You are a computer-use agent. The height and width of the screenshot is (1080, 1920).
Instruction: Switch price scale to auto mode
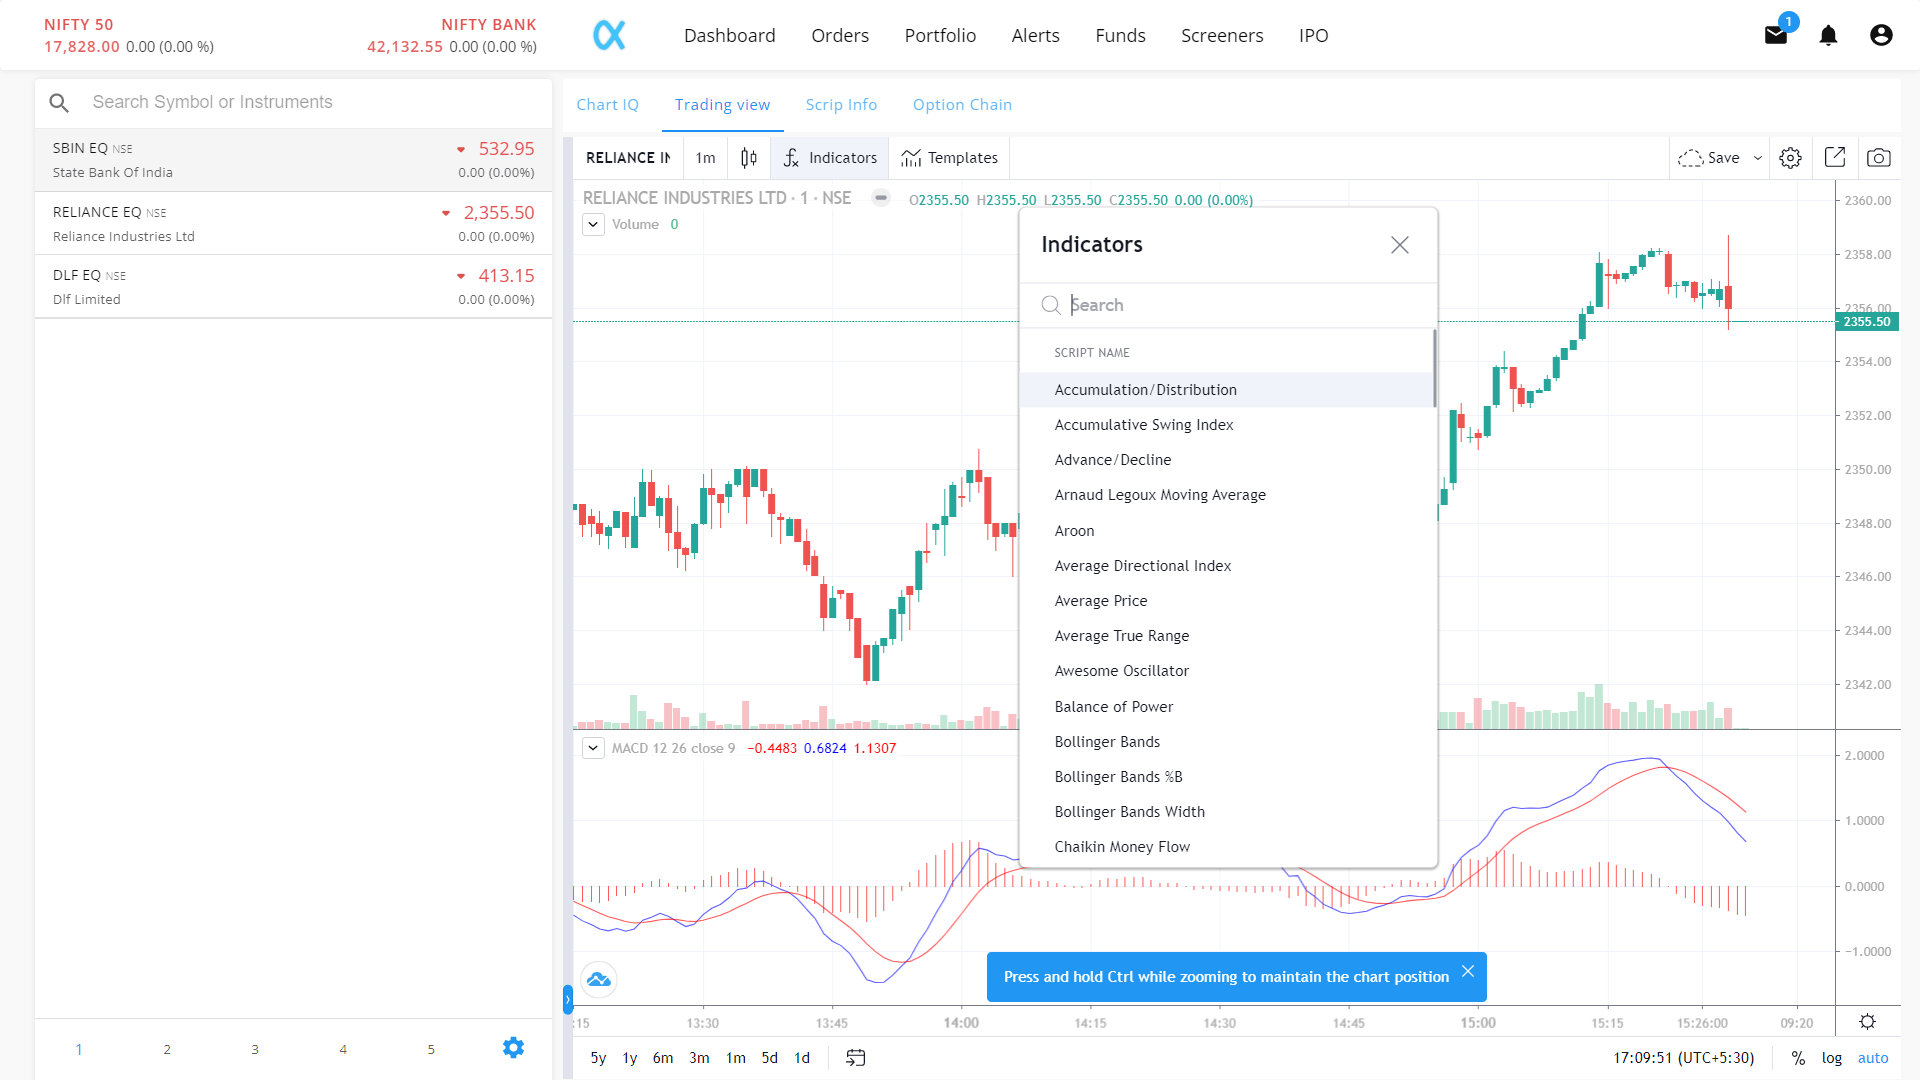pyautogui.click(x=1873, y=1058)
